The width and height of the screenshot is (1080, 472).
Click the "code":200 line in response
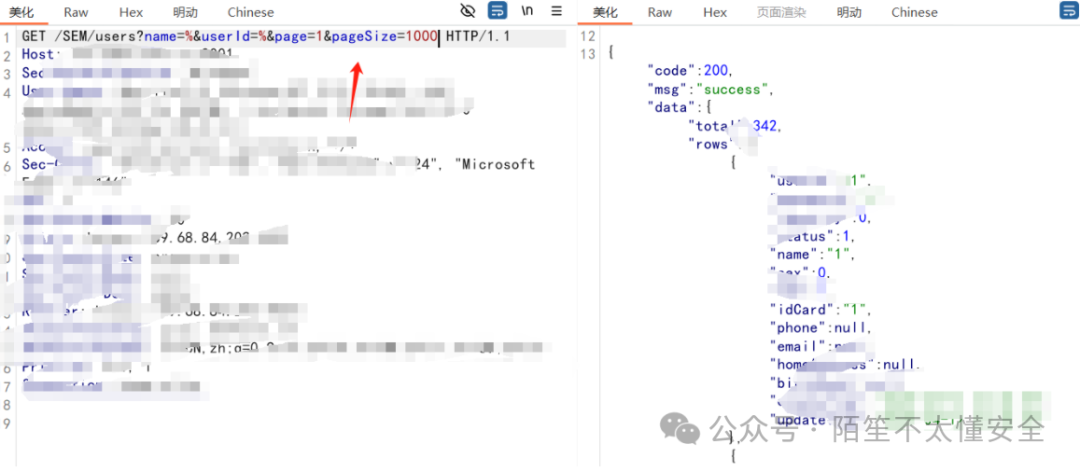point(690,71)
